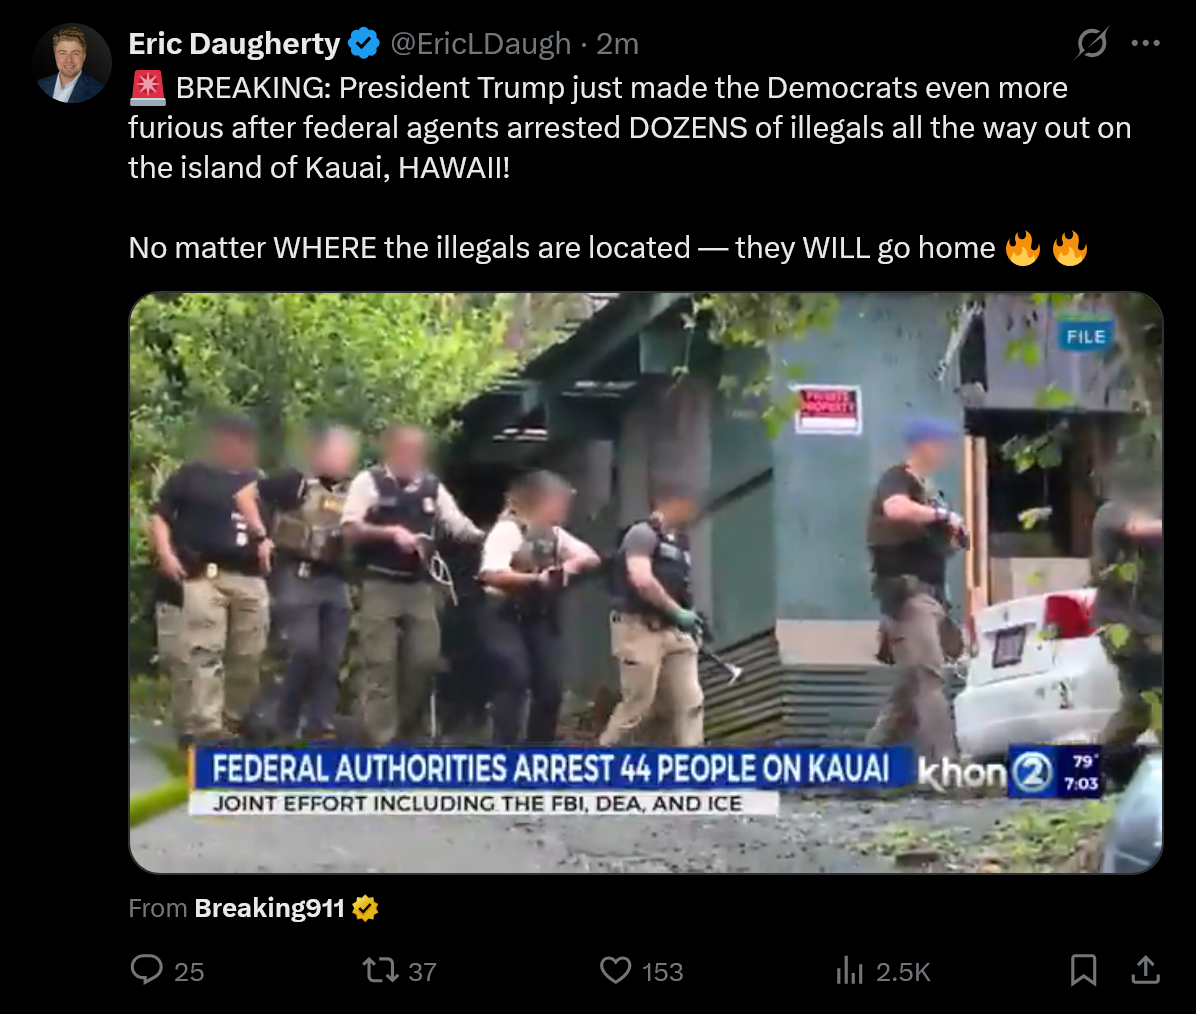1196x1014 pixels.
Task: Open the @EricLDaugh handle link
Action: 481,43
